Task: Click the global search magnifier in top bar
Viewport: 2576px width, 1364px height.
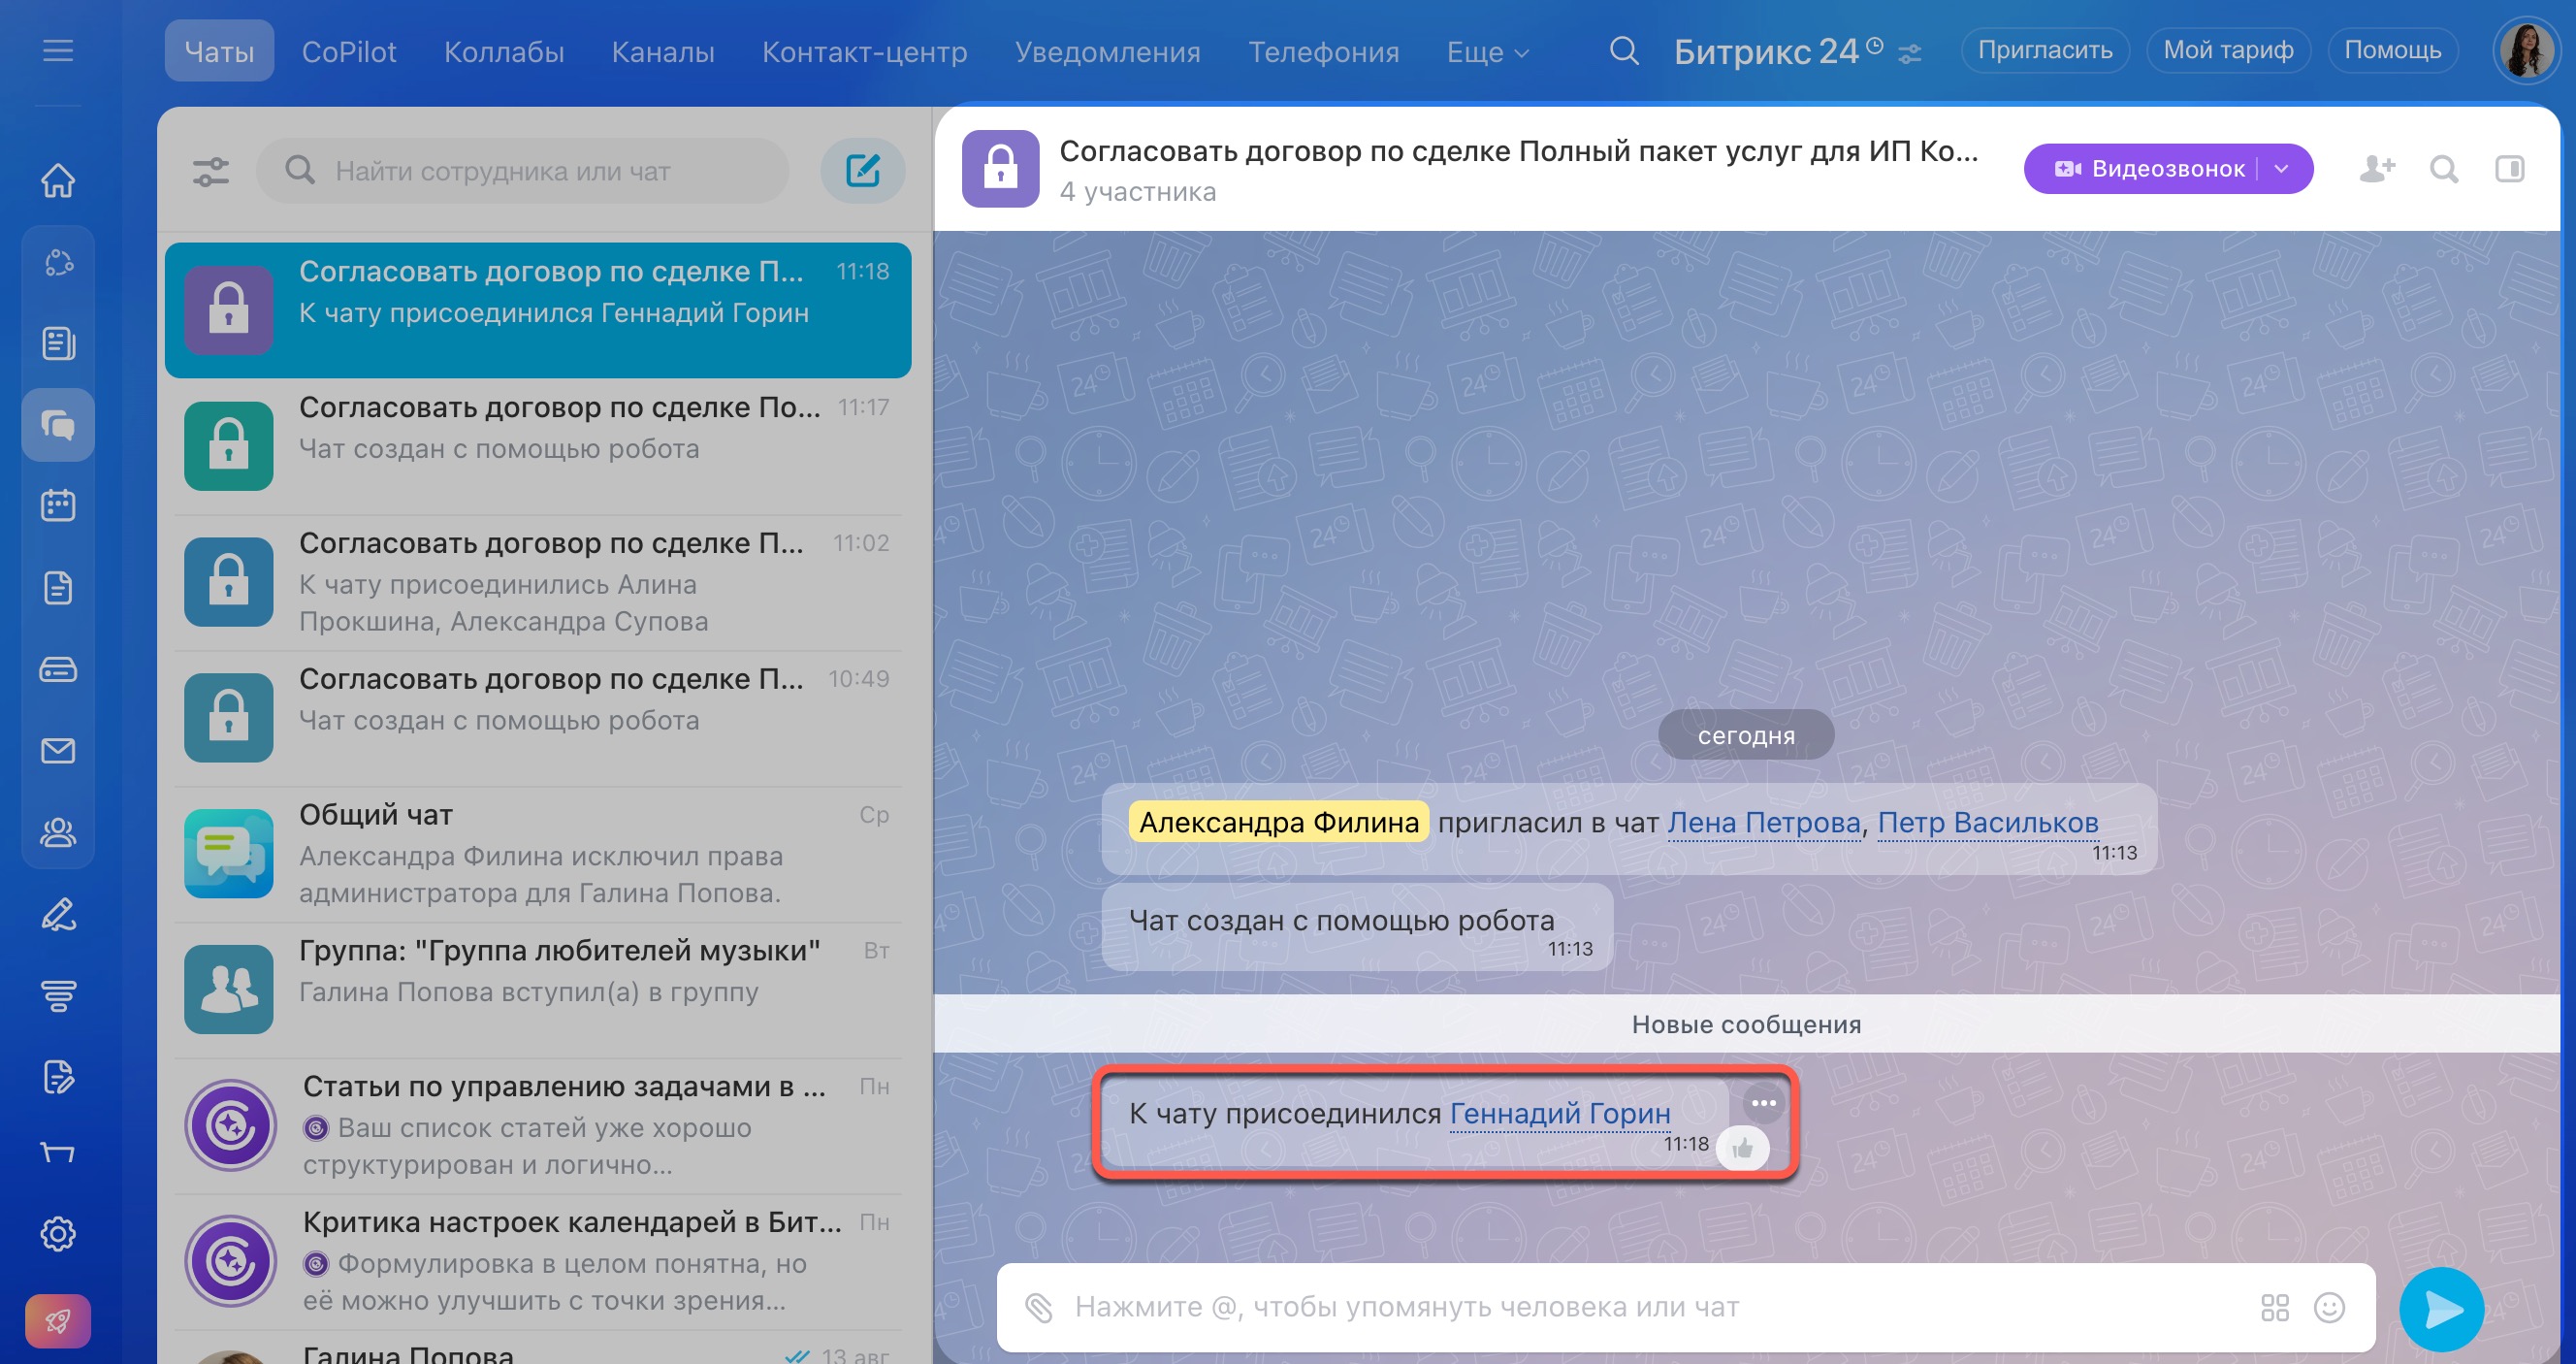Action: click(1624, 51)
